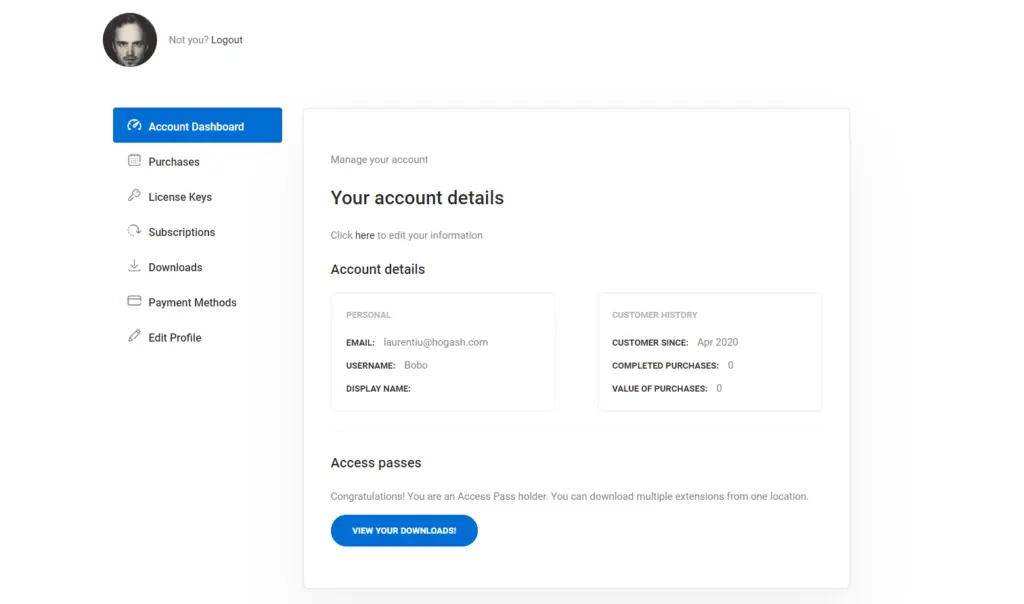Open the Subscriptions page
Screen dimensions: 1024x604
[197, 232]
